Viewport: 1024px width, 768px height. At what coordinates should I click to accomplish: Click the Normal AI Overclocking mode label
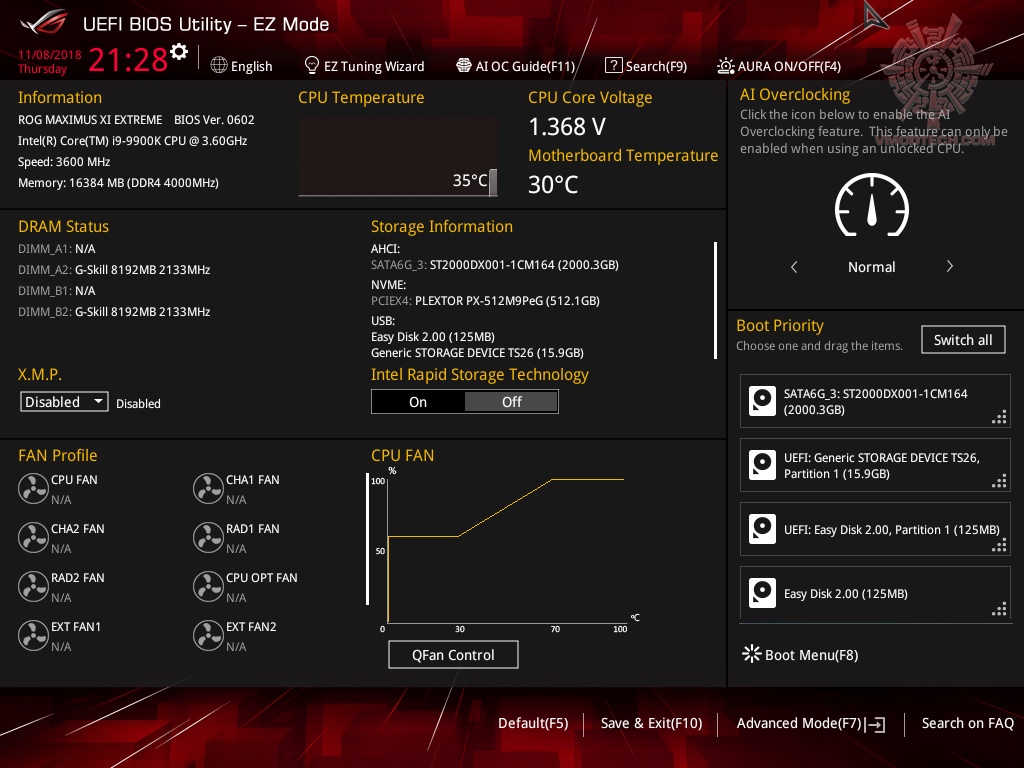[x=871, y=266]
